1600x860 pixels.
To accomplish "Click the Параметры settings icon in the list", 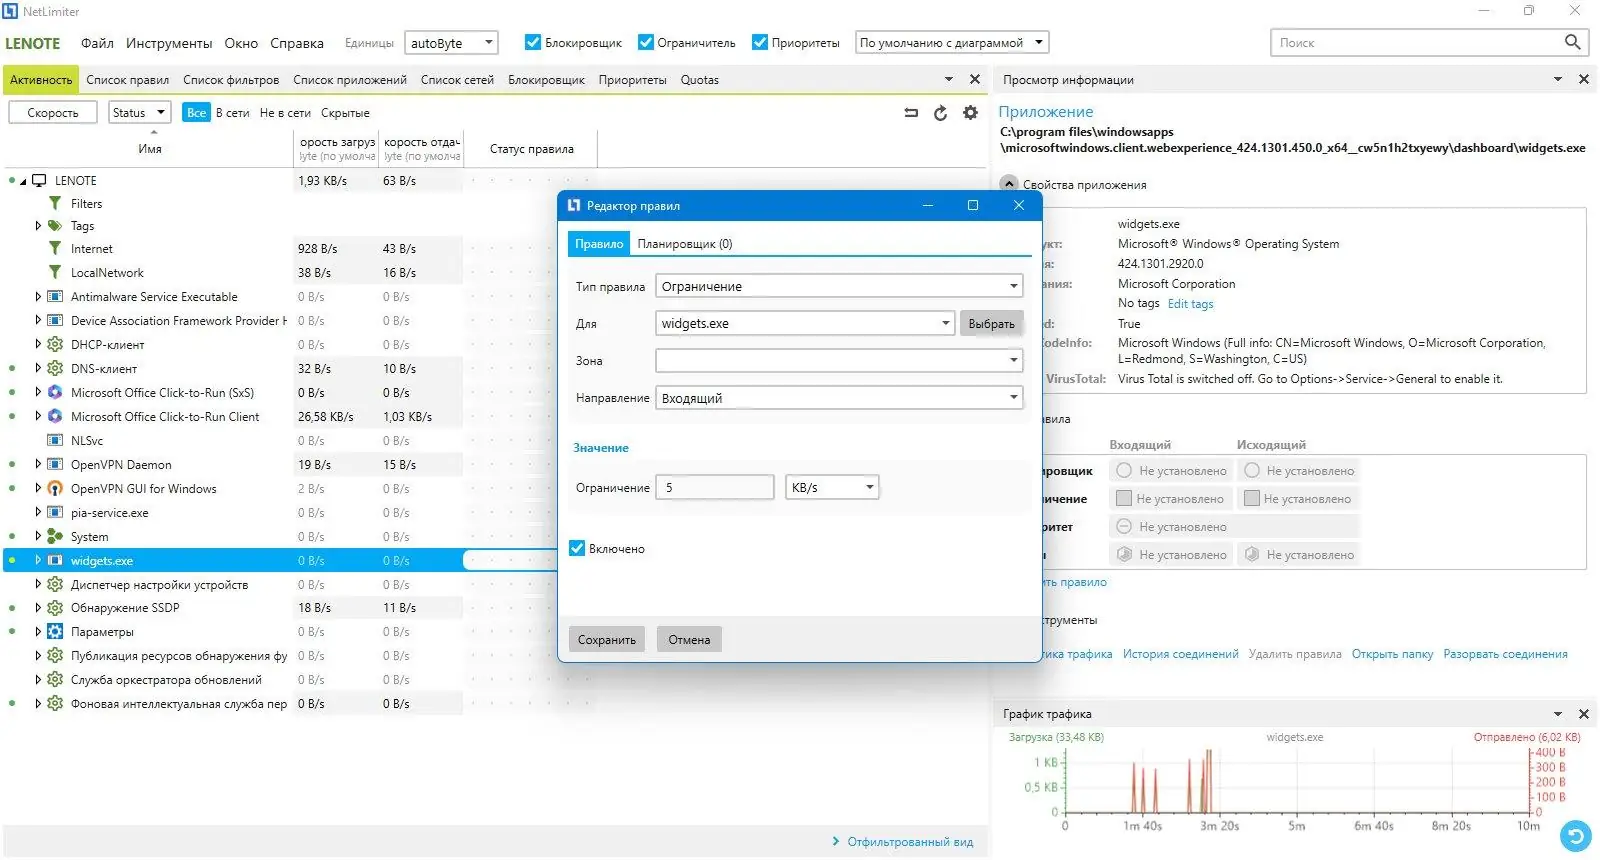I will [x=55, y=632].
